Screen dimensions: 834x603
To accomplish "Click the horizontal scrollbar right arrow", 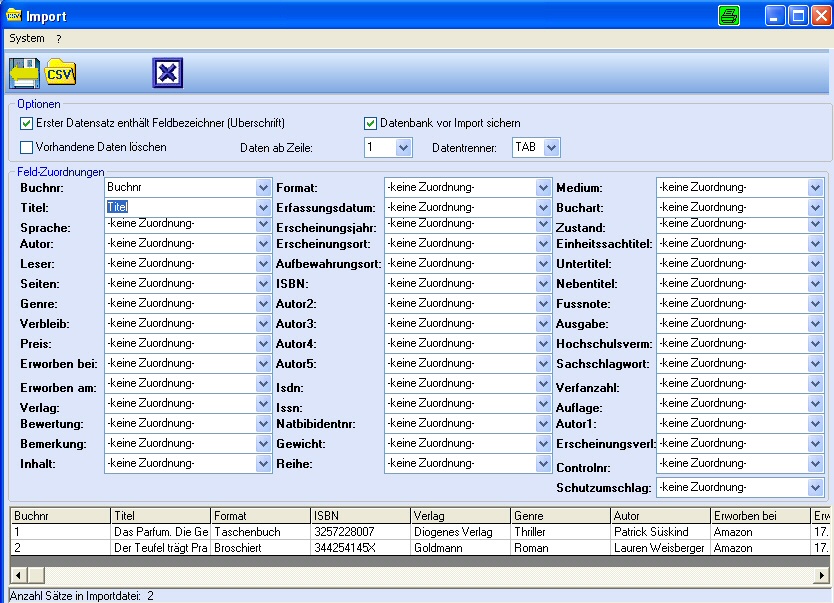I will (821, 575).
